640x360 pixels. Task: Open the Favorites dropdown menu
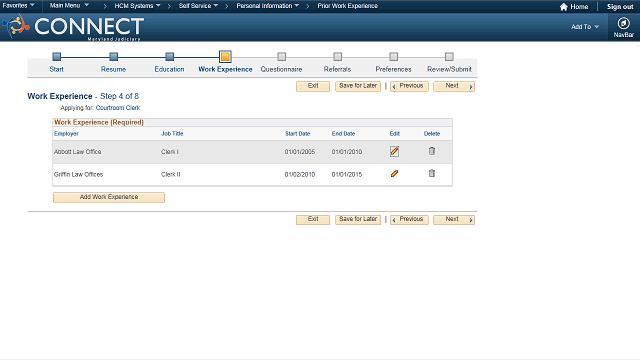pos(18,6)
